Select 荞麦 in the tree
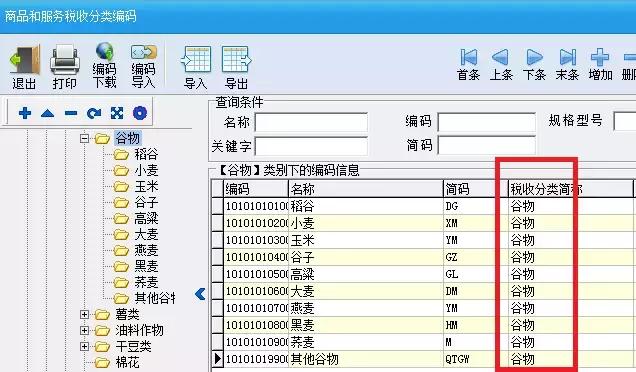Viewport: 636px width, 372px height. click(146, 282)
